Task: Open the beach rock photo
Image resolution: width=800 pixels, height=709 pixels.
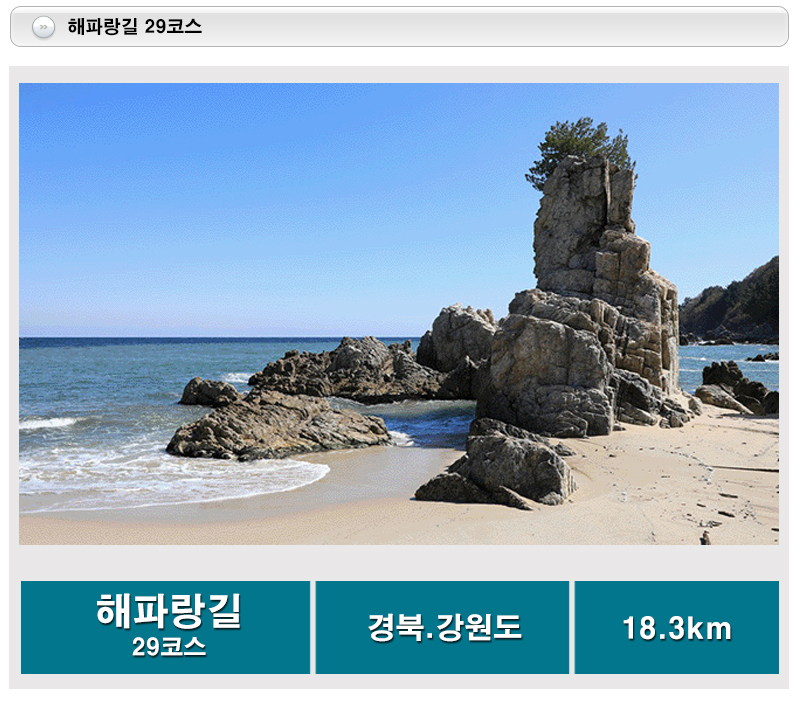Action: point(399,314)
